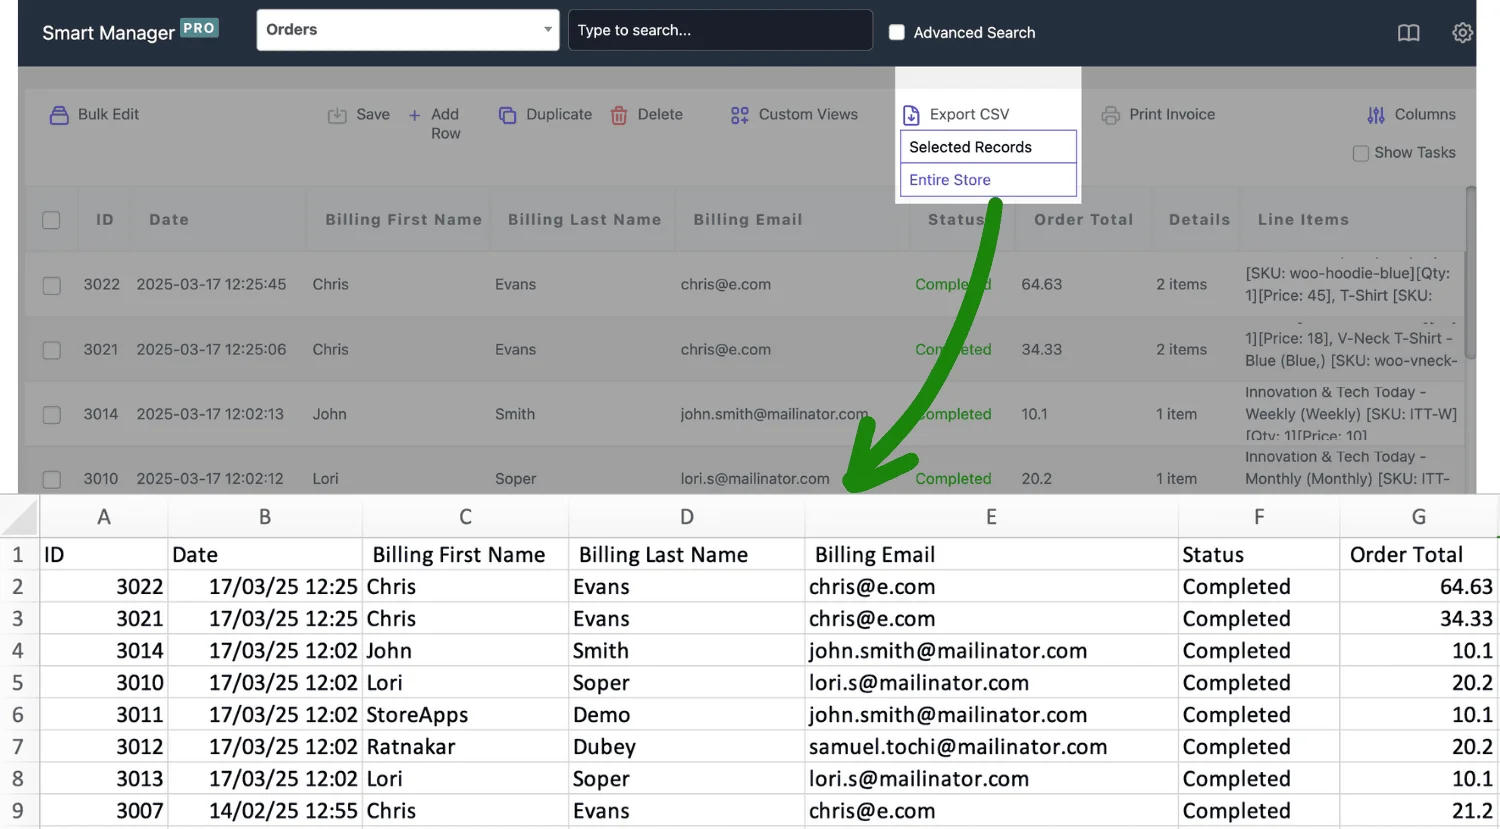1500x829 pixels.
Task: Click the Bulk Edit button label
Action: pos(108,114)
